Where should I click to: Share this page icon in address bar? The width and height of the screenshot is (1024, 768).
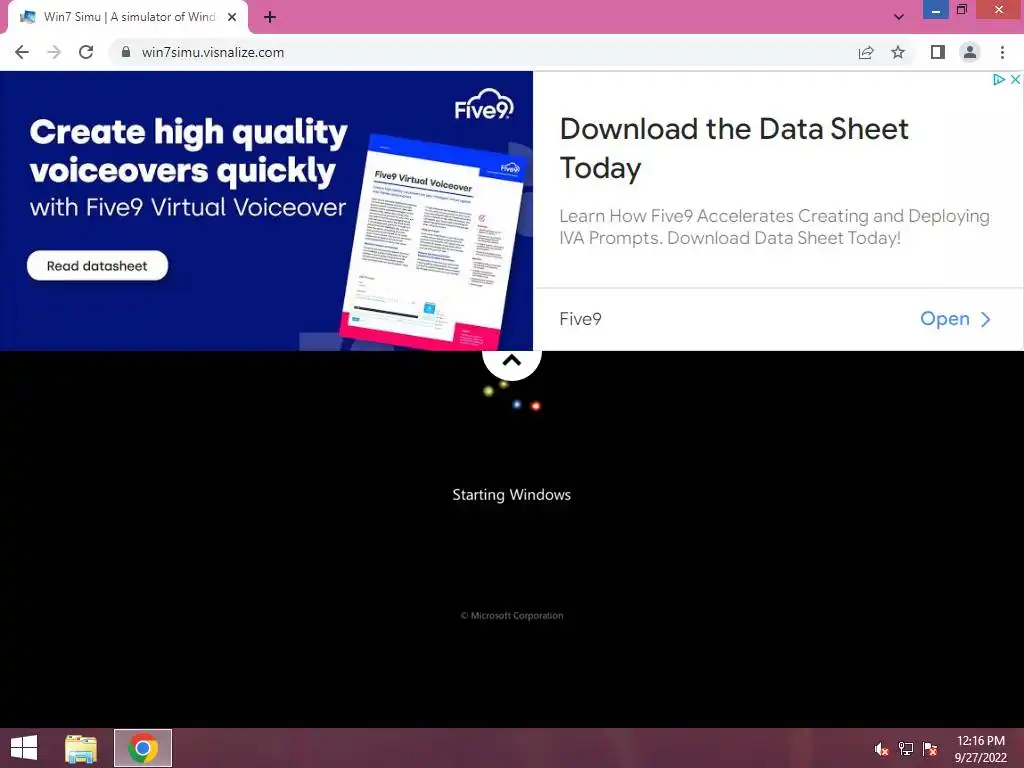pyautogui.click(x=866, y=52)
